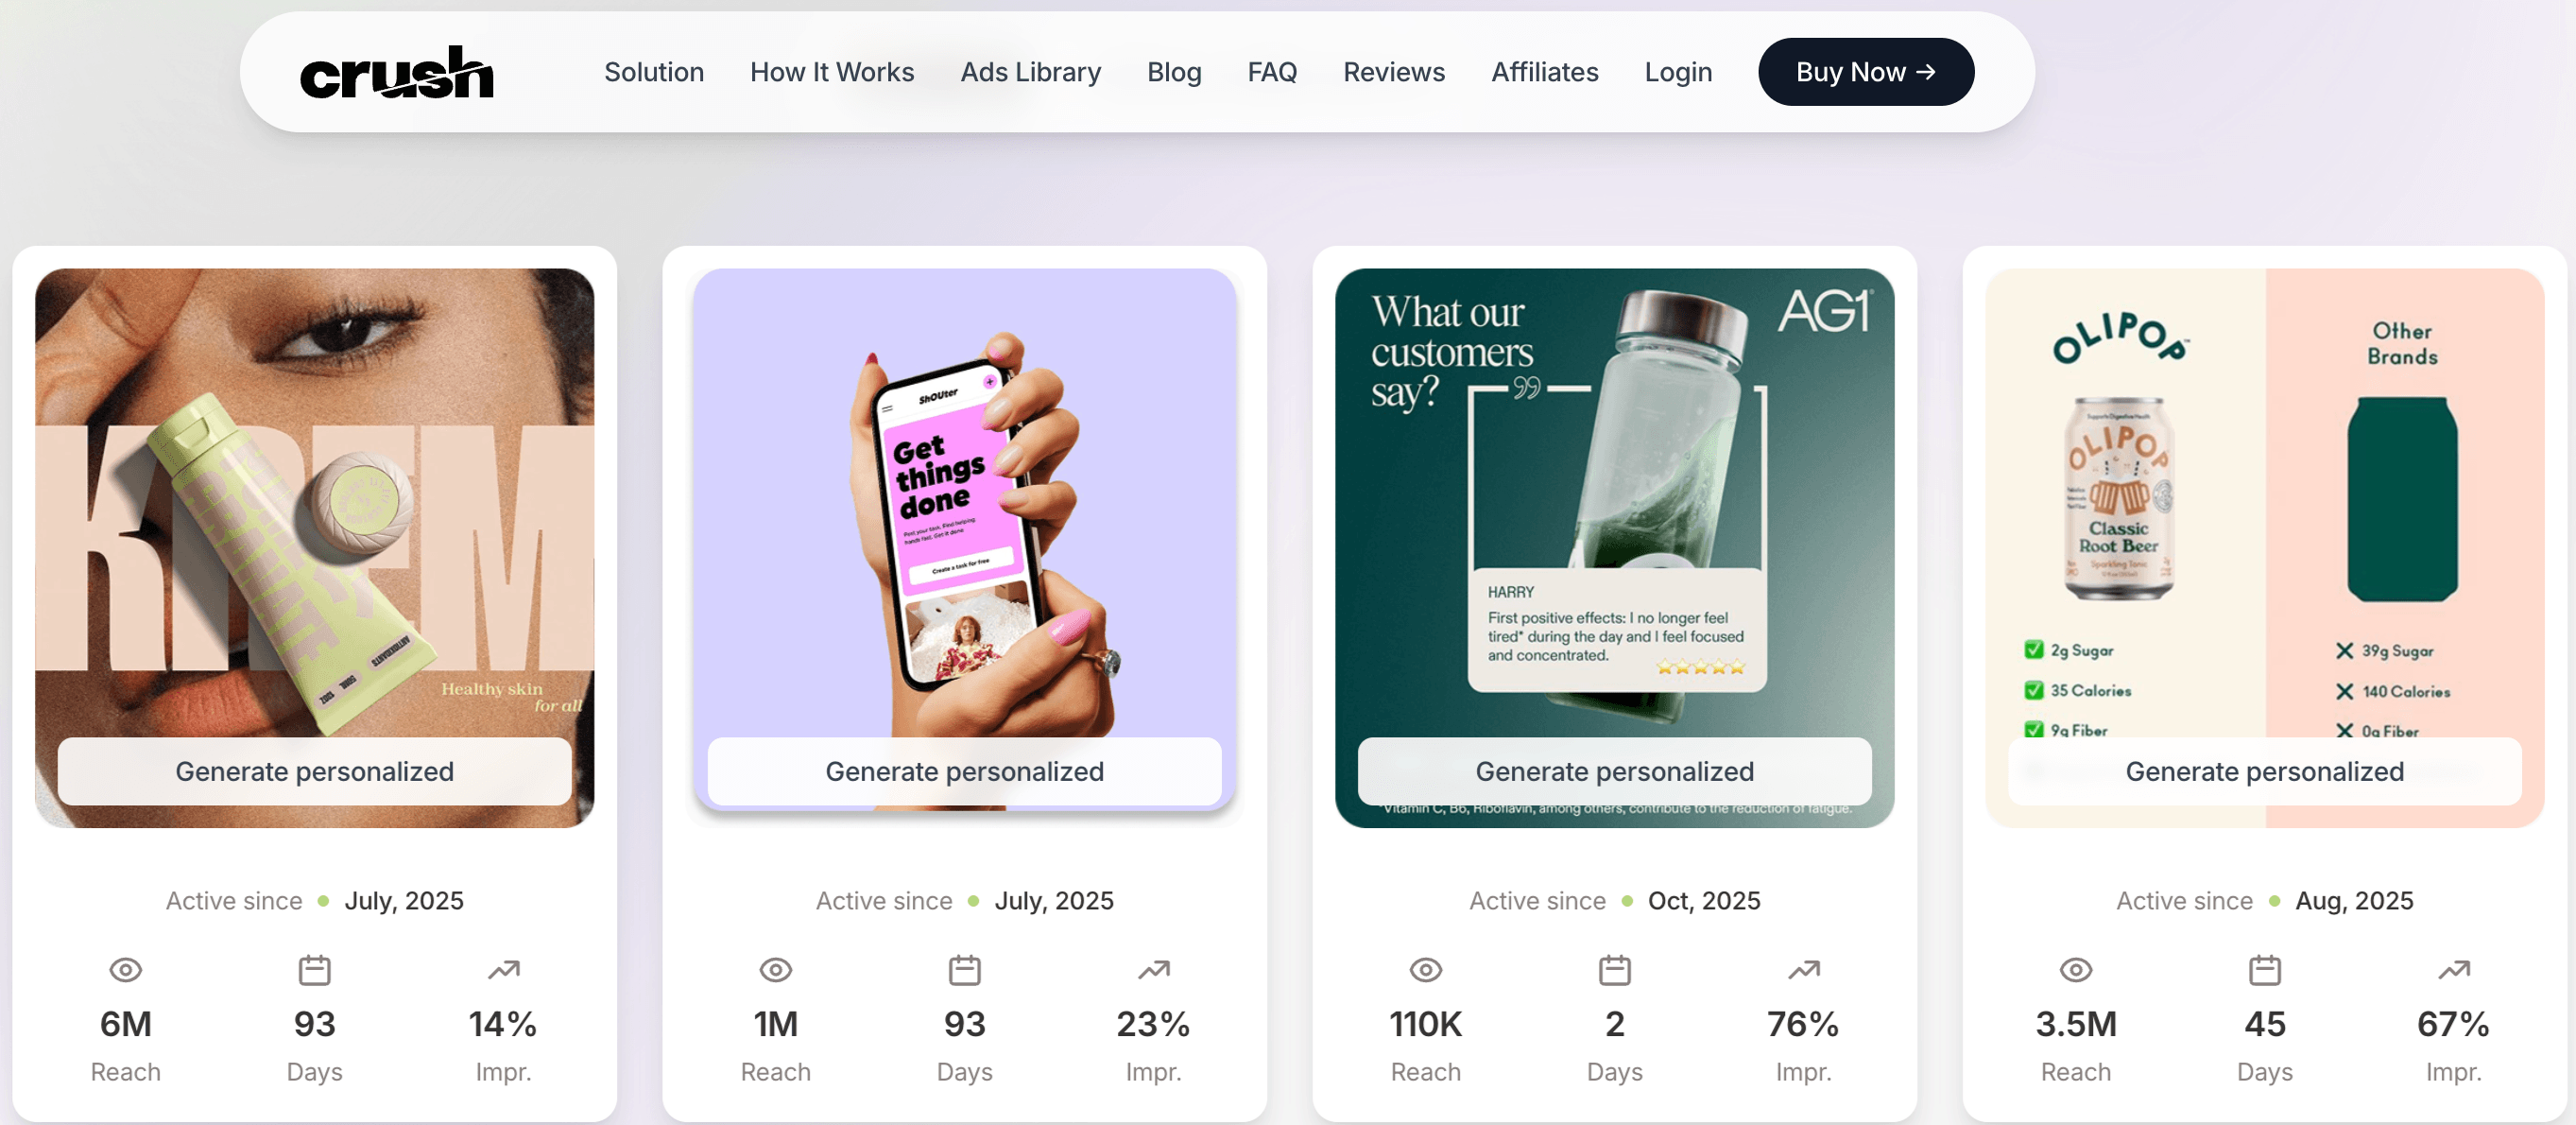The width and height of the screenshot is (2576, 1125).
Task: Generate personalized ad from AG1 card
Action: [1614, 771]
